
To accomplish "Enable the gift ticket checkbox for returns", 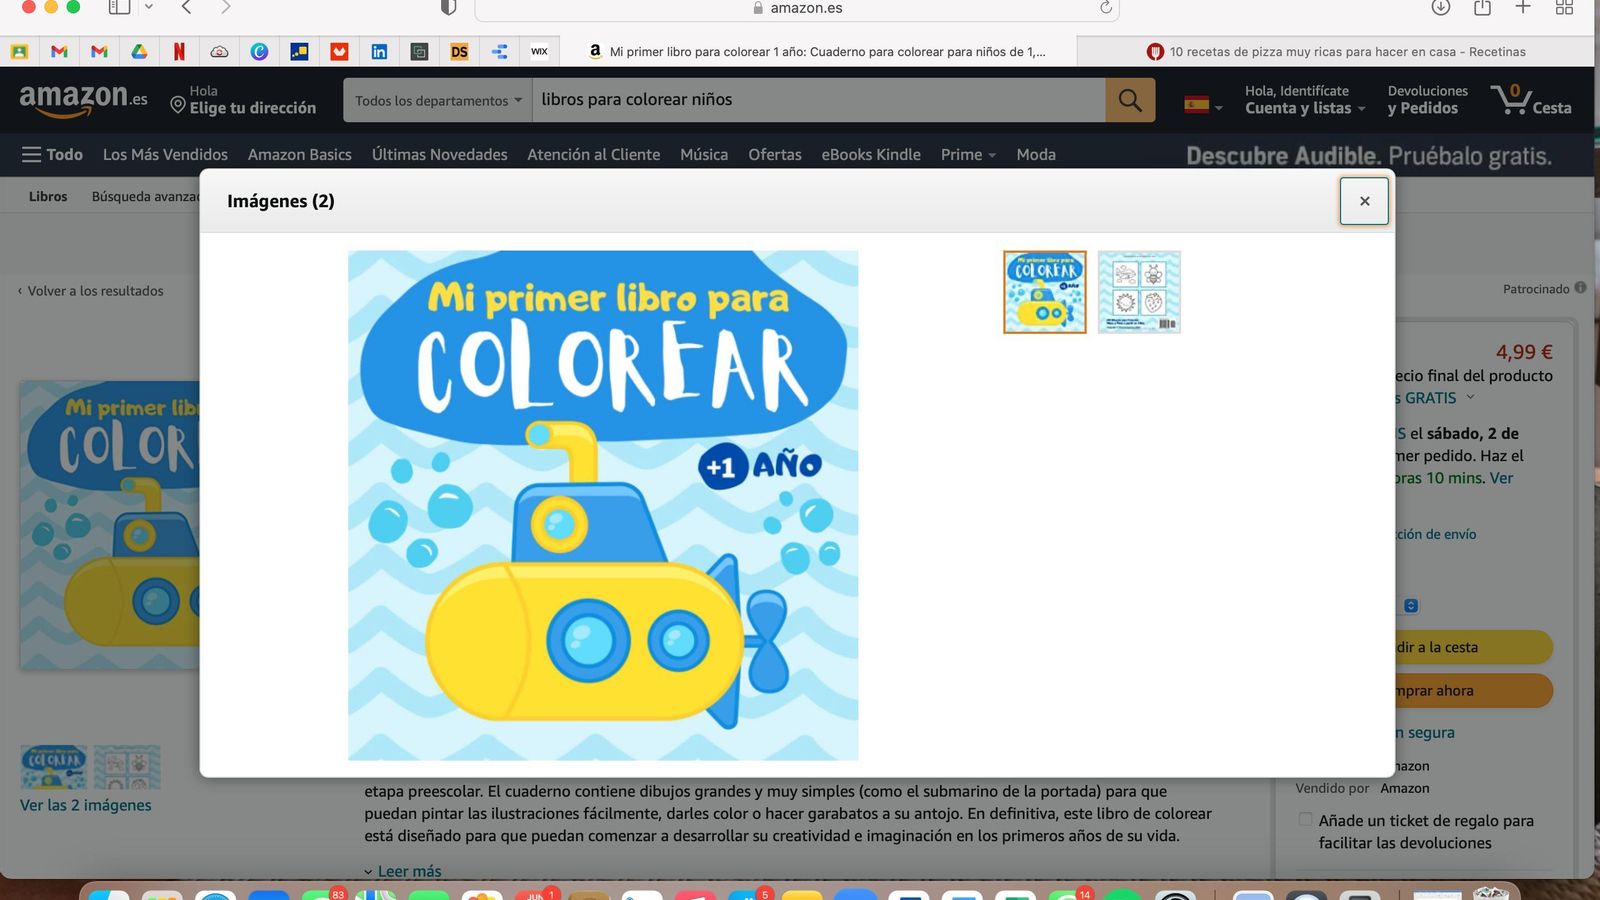I will coord(1305,819).
